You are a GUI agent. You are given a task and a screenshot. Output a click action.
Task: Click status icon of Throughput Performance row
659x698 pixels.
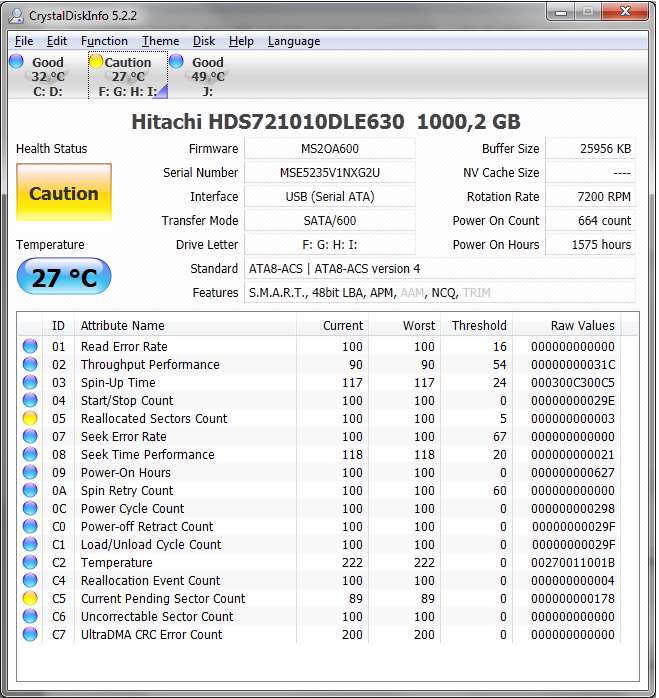[30, 364]
